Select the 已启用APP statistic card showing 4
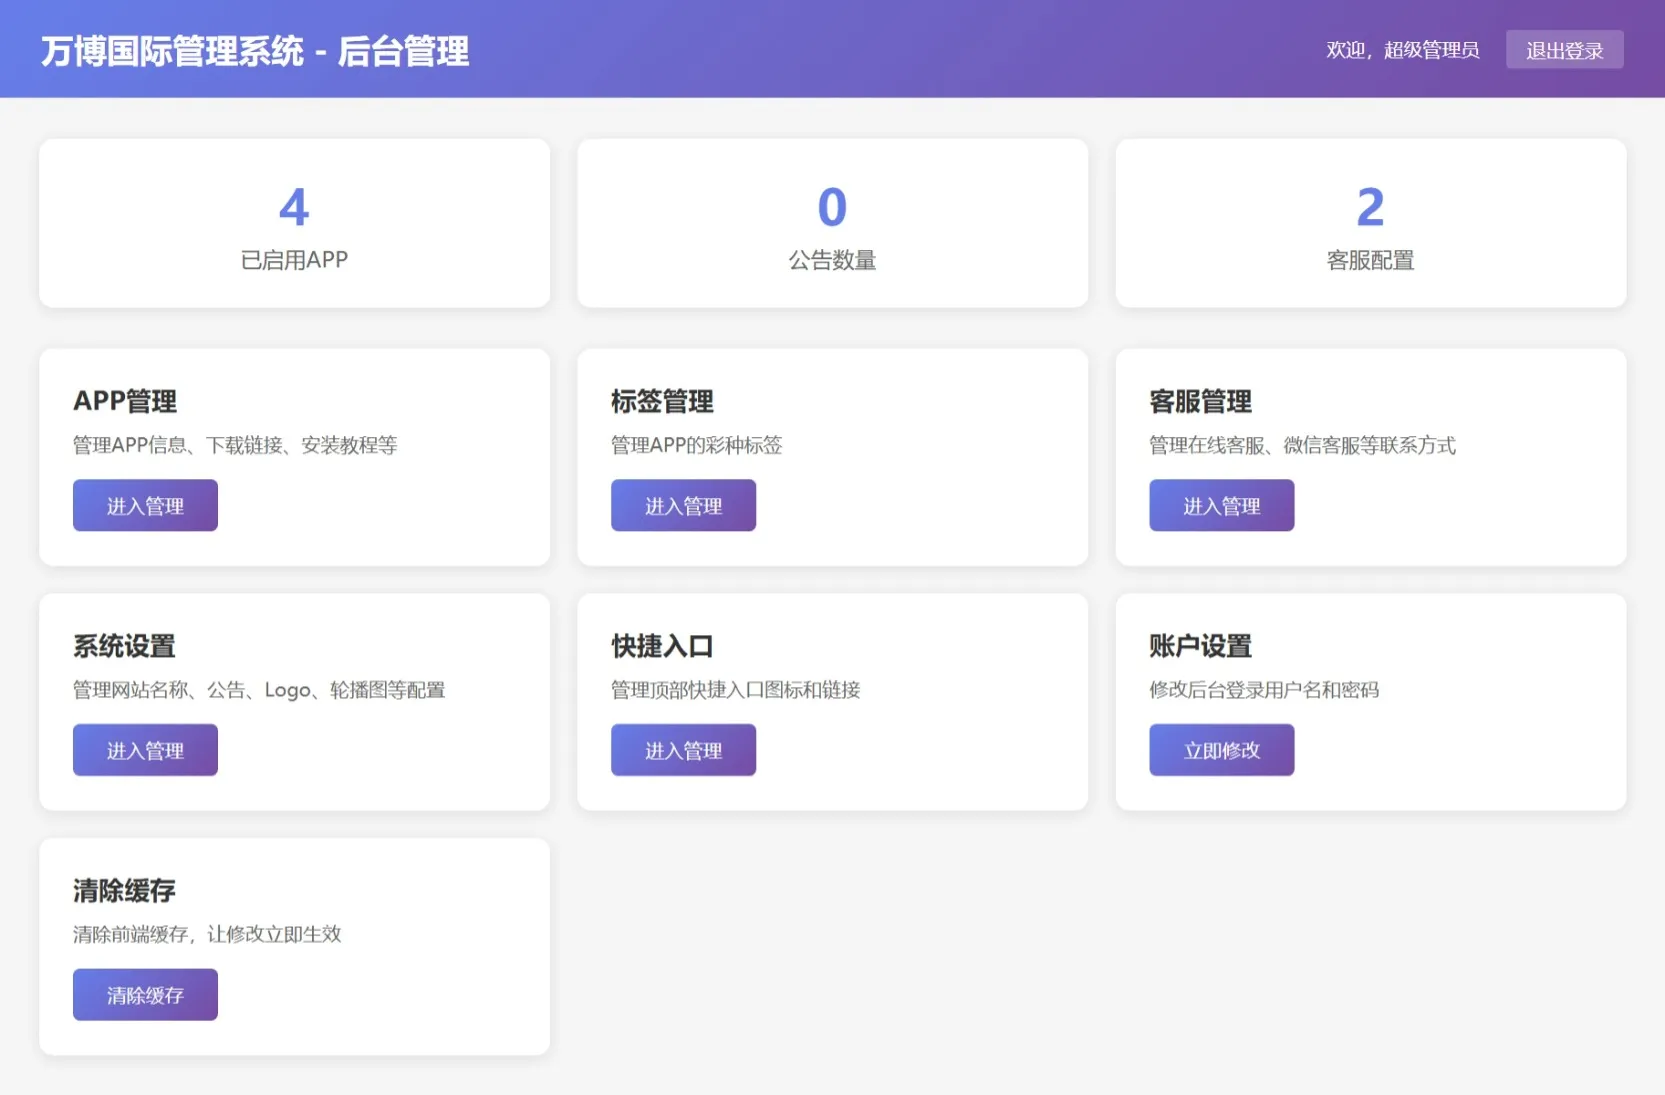 click(x=294, y=222)
